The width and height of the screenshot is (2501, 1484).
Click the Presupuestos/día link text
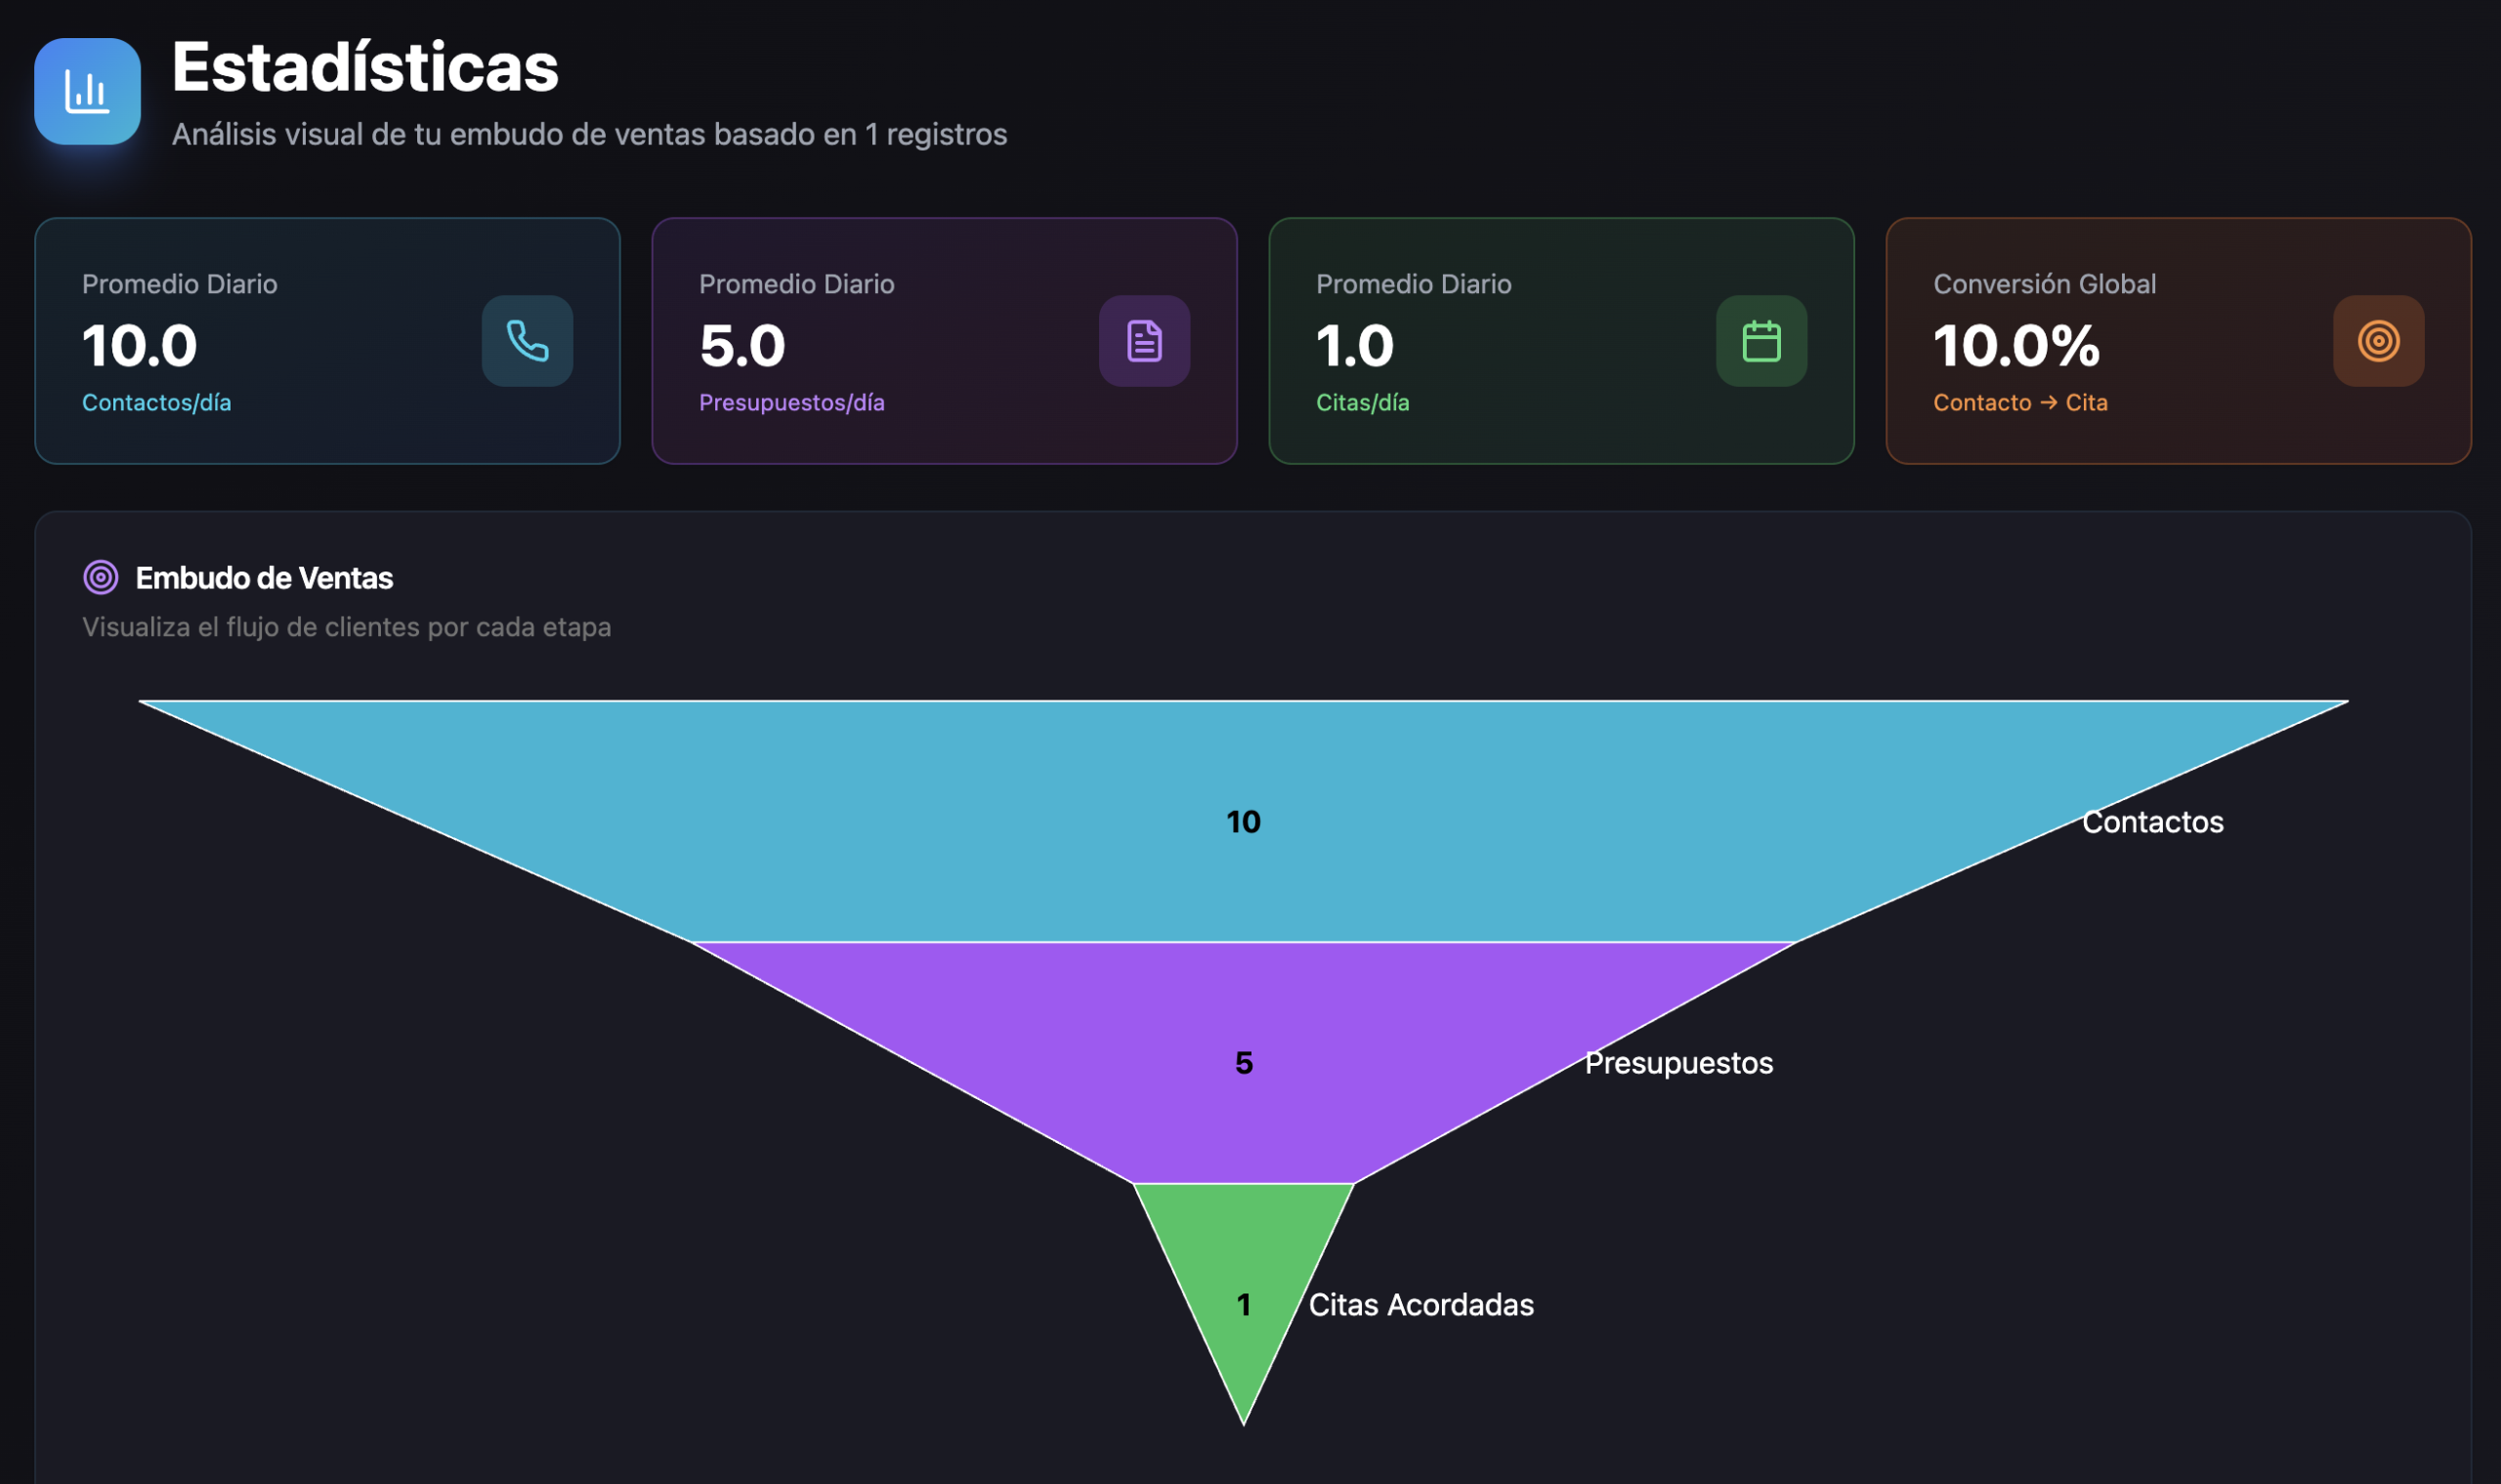[x=791, y=402]
